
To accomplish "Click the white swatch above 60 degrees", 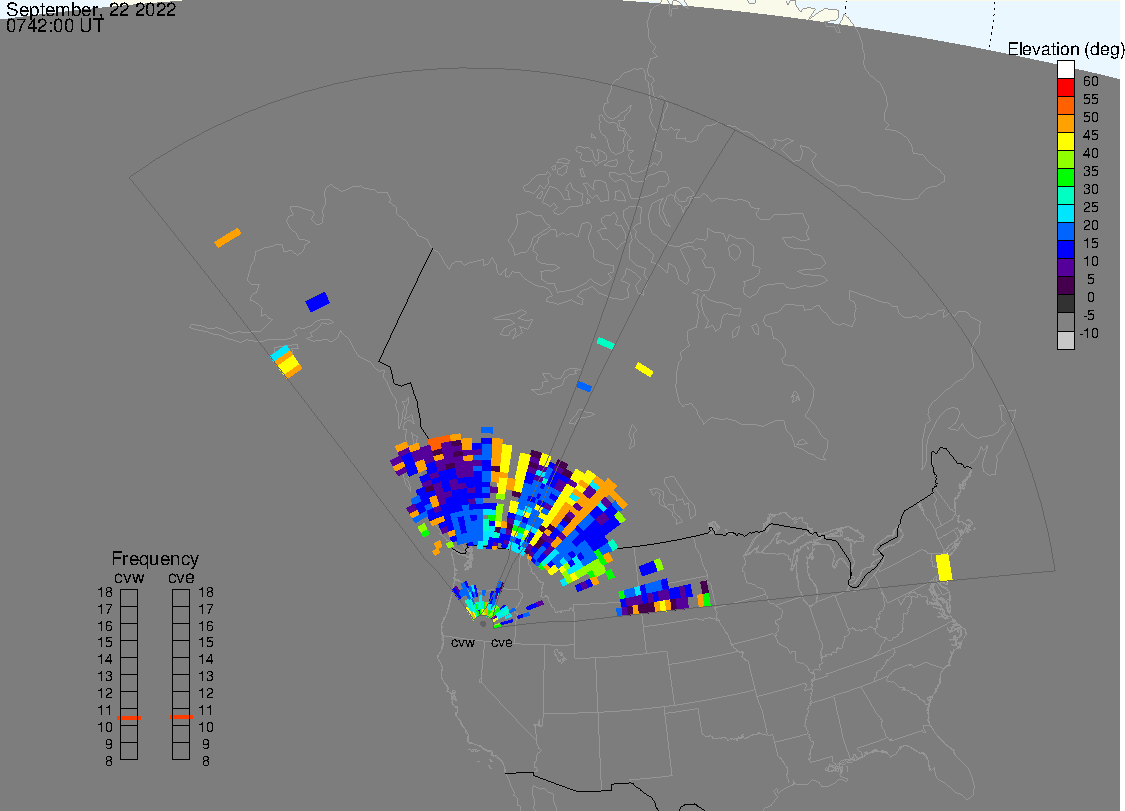I will tap(1065, 70).
